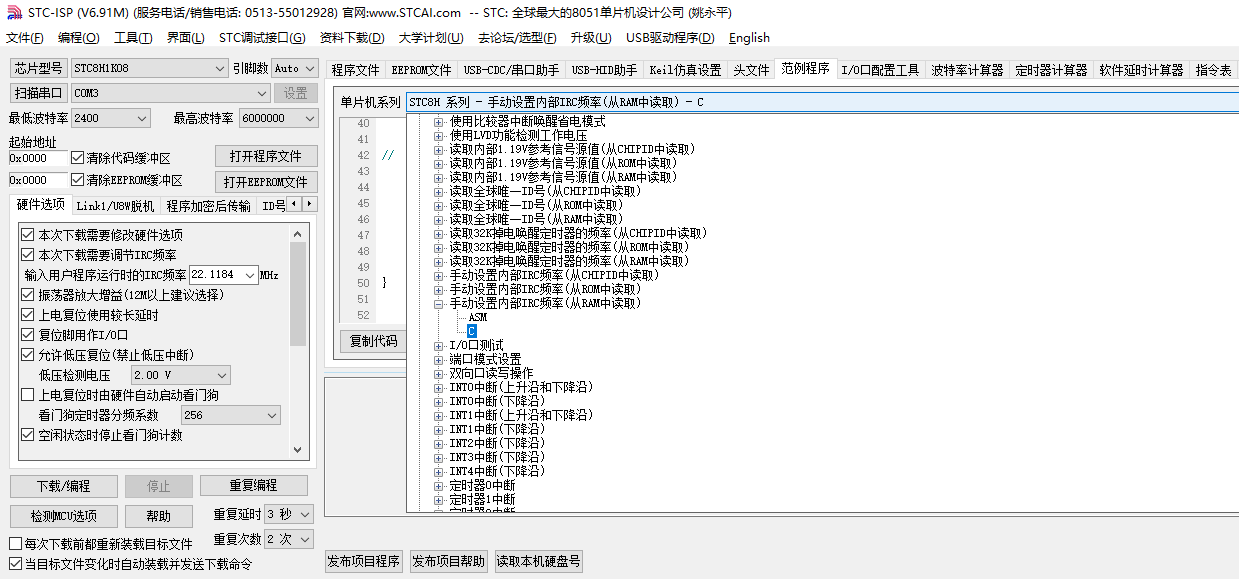The height and width of the screenshot is (579, 1239).
Task: Expand the 端口模式设置 tree node
Action: pos(439,359)
